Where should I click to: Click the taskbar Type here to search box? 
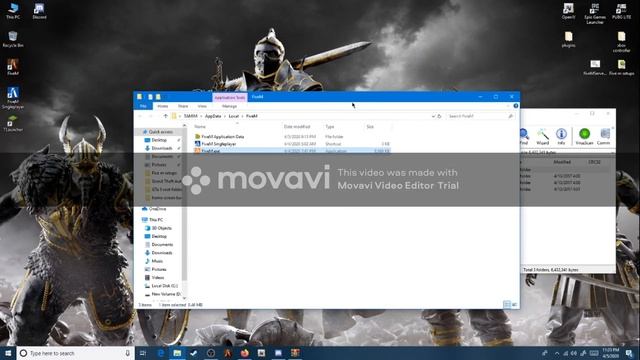tap(75, 353)
